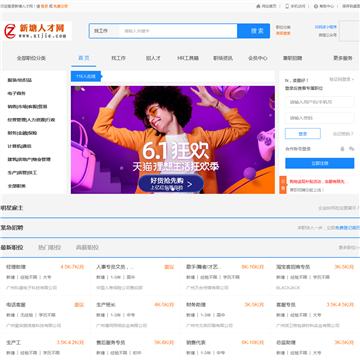This screenshot has width=360, height=360.
Task: Click the outlined 登录 button
Action: (303, 134)
